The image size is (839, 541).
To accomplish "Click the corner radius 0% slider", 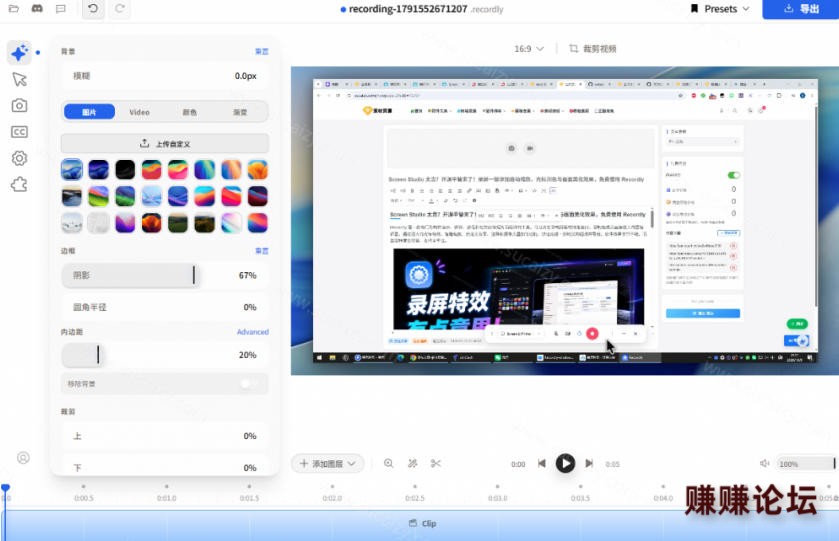I will [x=165, y=307].
